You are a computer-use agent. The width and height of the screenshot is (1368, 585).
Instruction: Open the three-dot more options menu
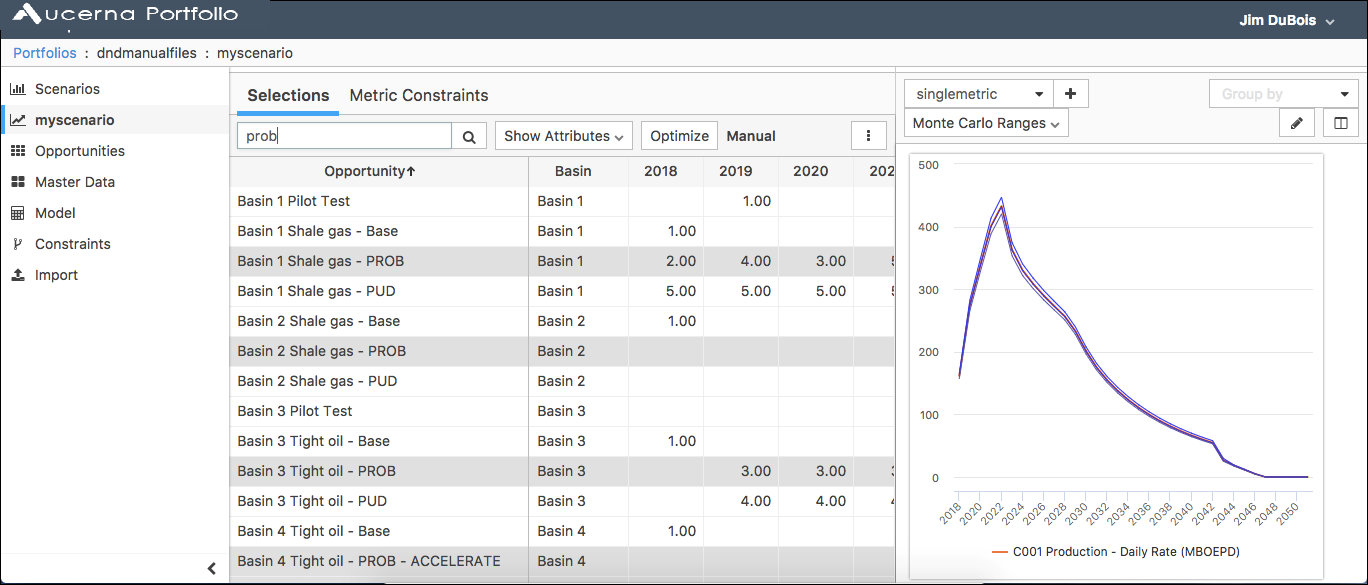[x=868, y=136]
